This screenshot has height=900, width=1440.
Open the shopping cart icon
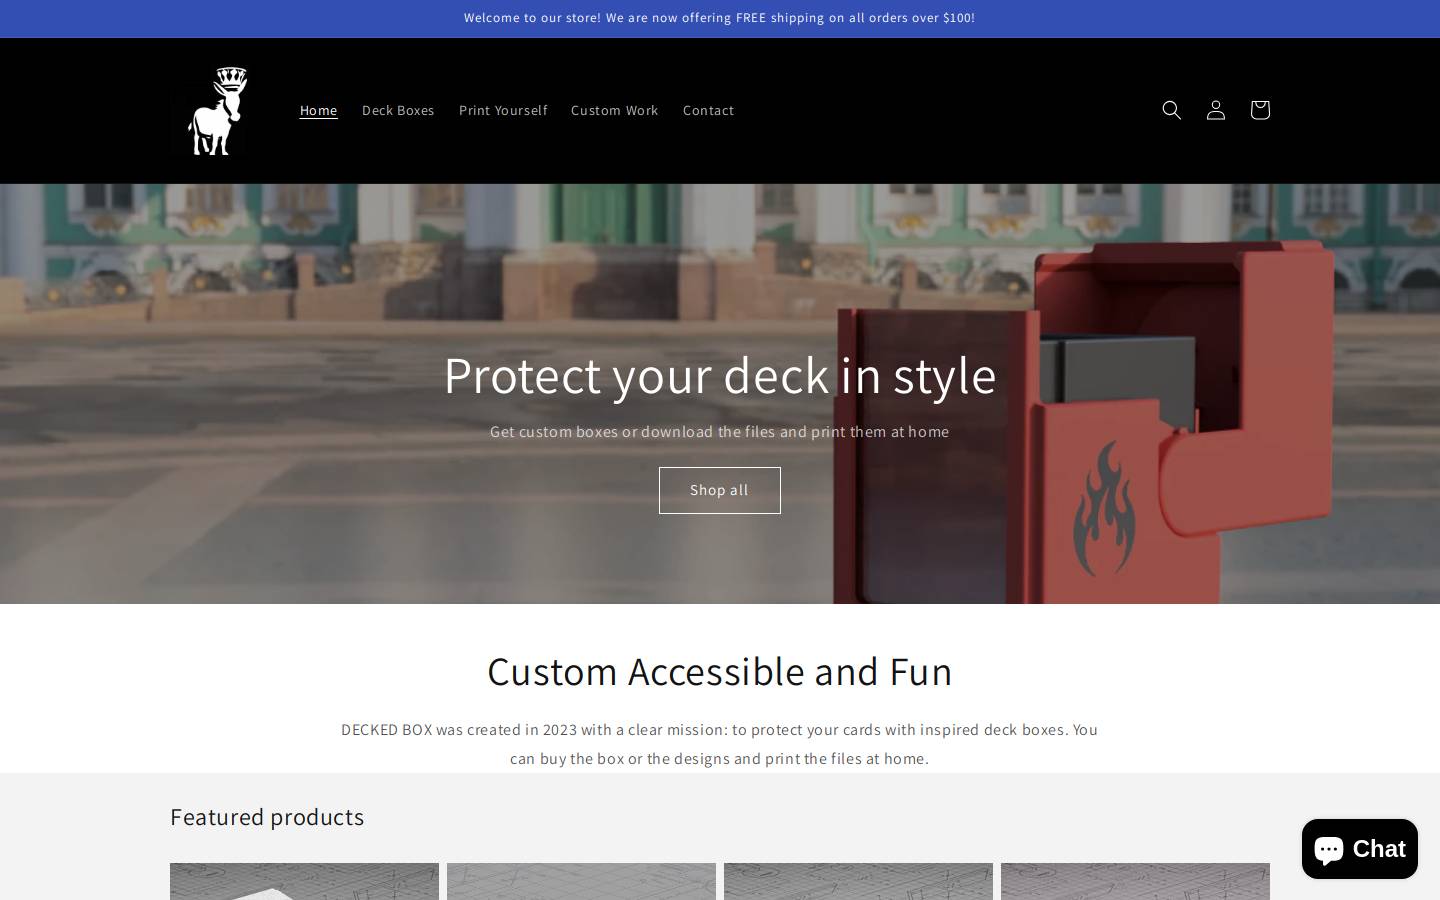[x=1259, y=110]
